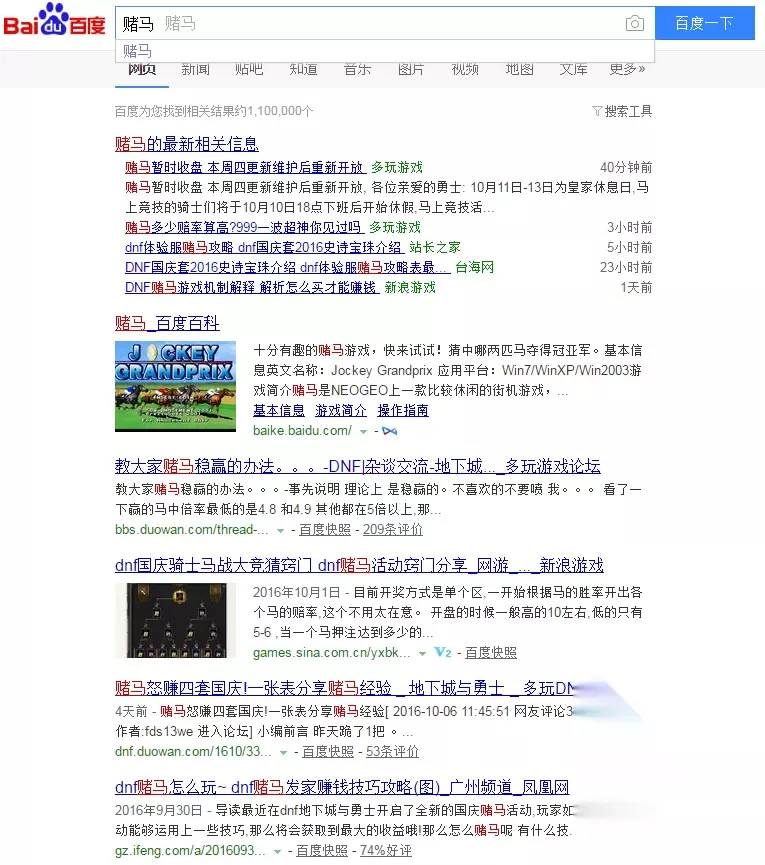This screenshot has height=865, width=765.
Task: Open camera image search icon
Action: click(635, 23)
